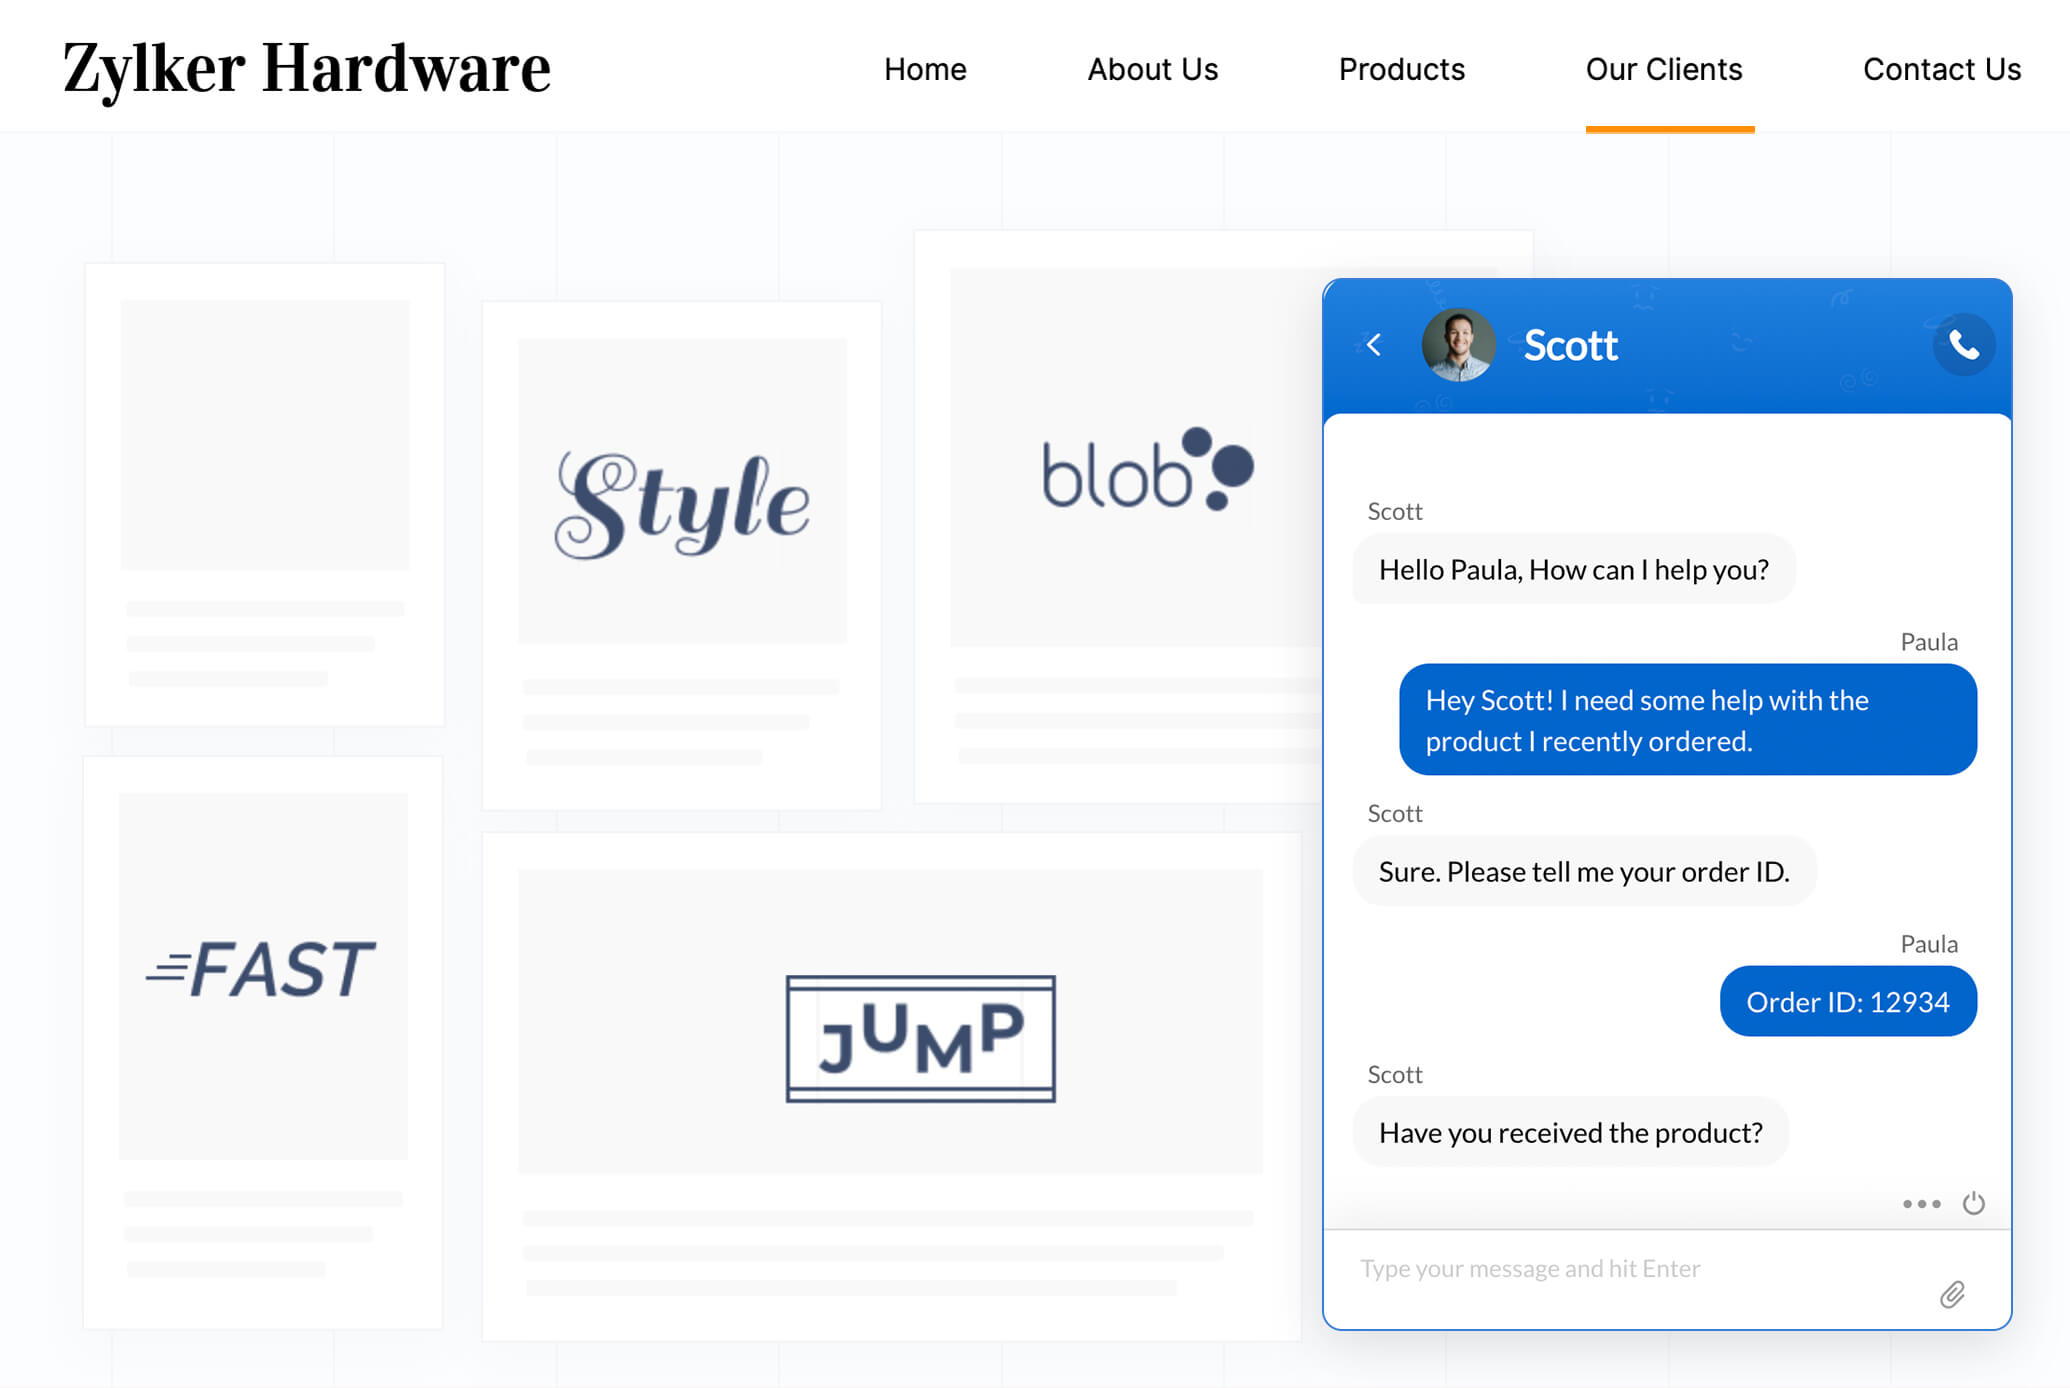Open the 'Our Clients' navigation tab

[x=1664, y=67]
